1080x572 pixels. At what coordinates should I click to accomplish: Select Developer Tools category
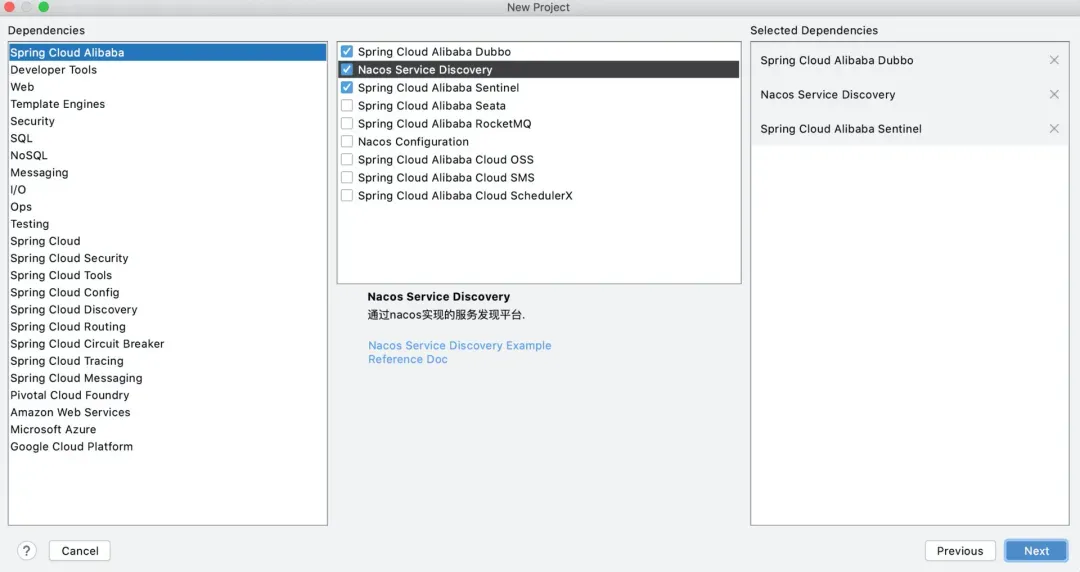167,70
